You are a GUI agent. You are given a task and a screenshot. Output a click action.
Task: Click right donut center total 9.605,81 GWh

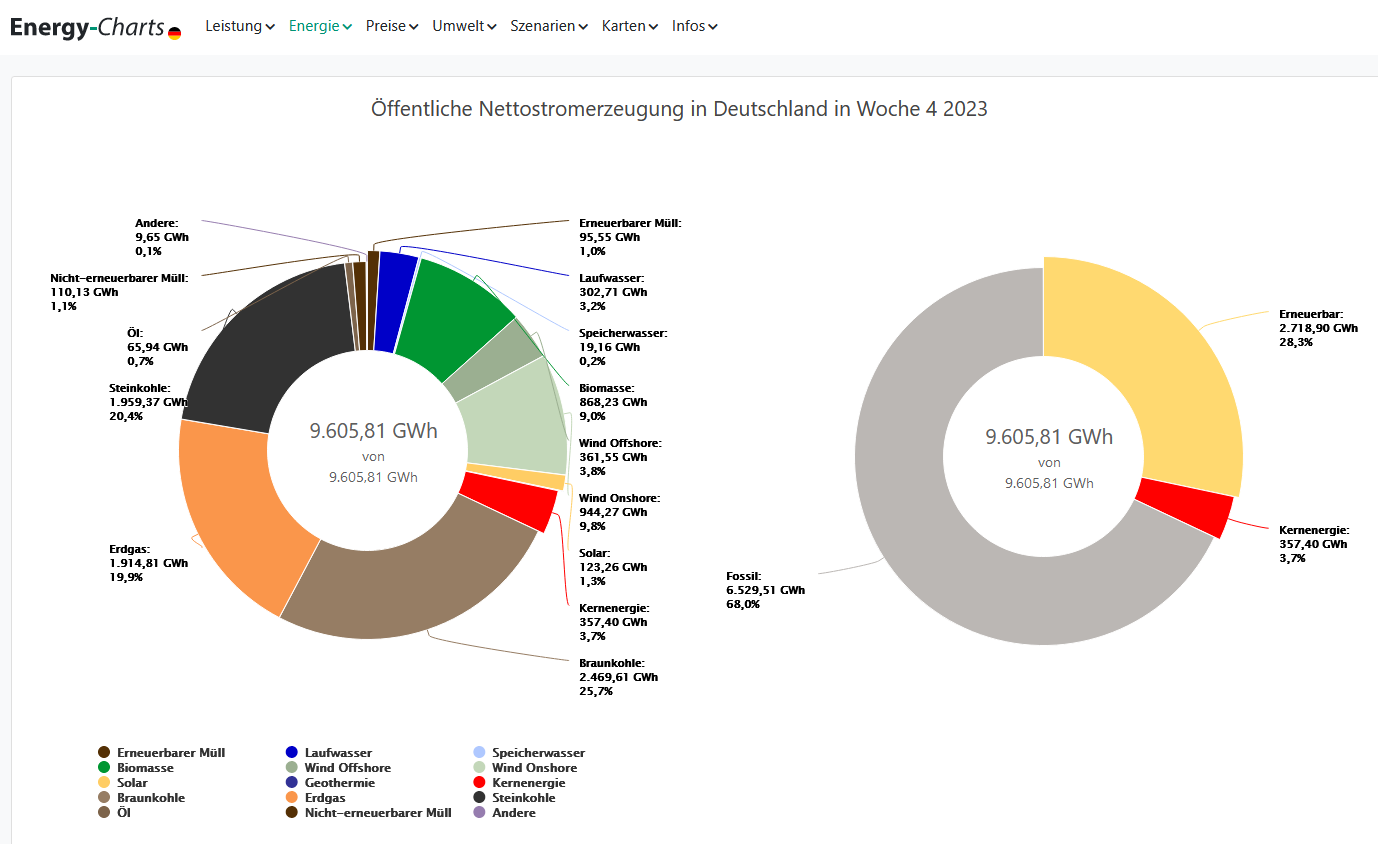pyautogui.click(x=1049, y=437)
